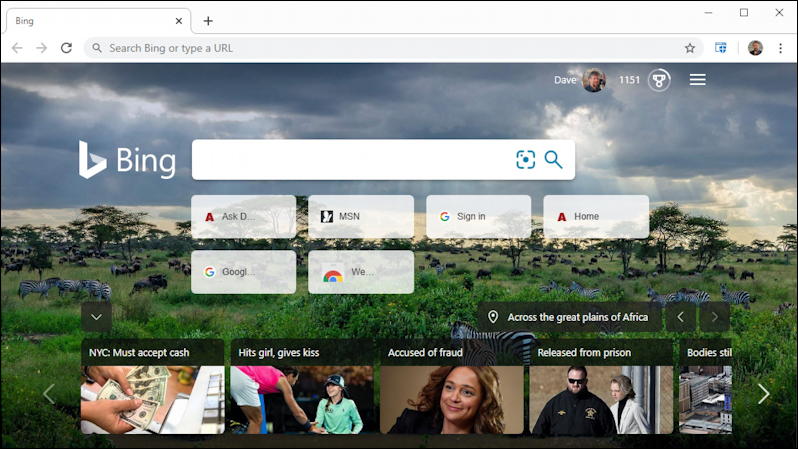Screen dimensions: 798x449
Task: Open the 1151 rewards points
Action: point(629,80)
